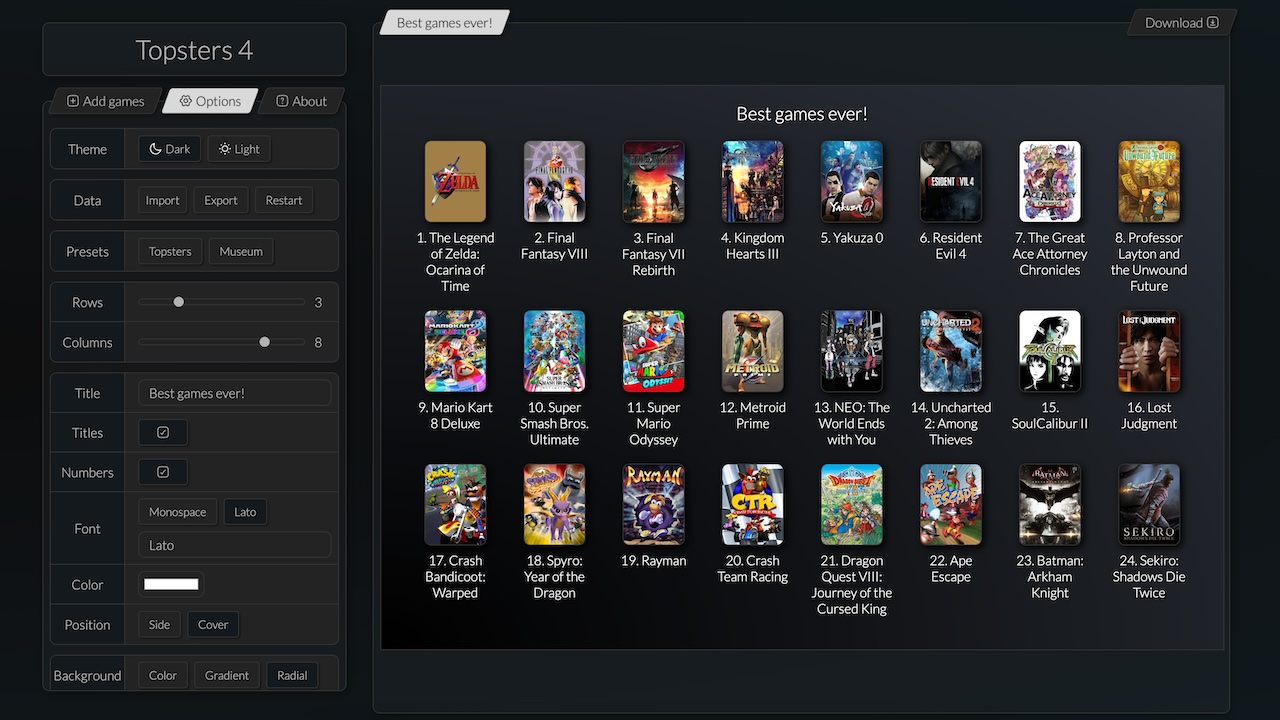
Task: Apply the Topsters preset
Action: 170,251
